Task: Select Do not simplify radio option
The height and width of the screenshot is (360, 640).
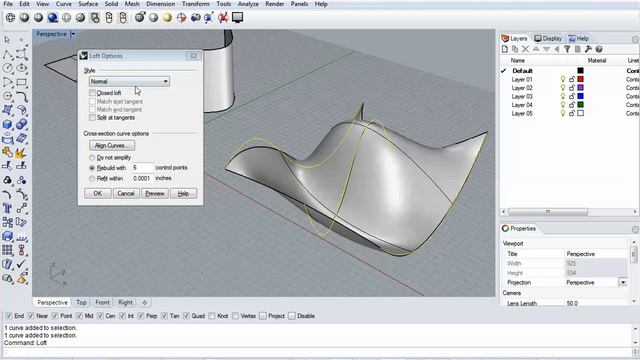Action: coord(92,158)
